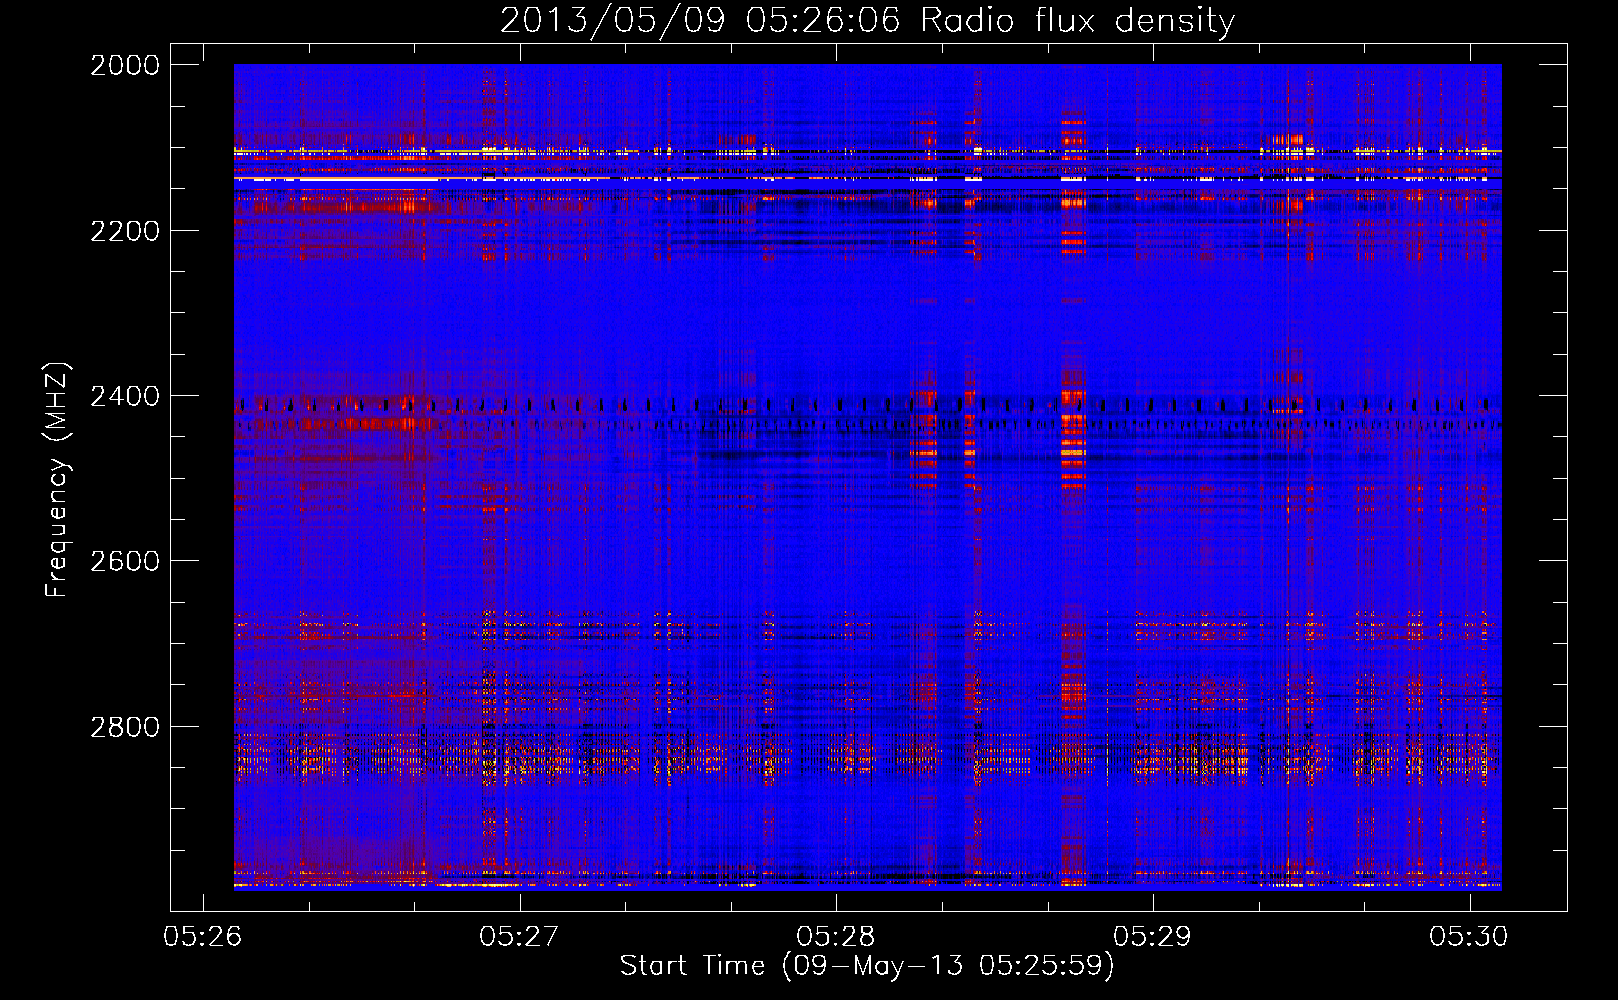Click the 05:29 time tick label

[1153, 936]
